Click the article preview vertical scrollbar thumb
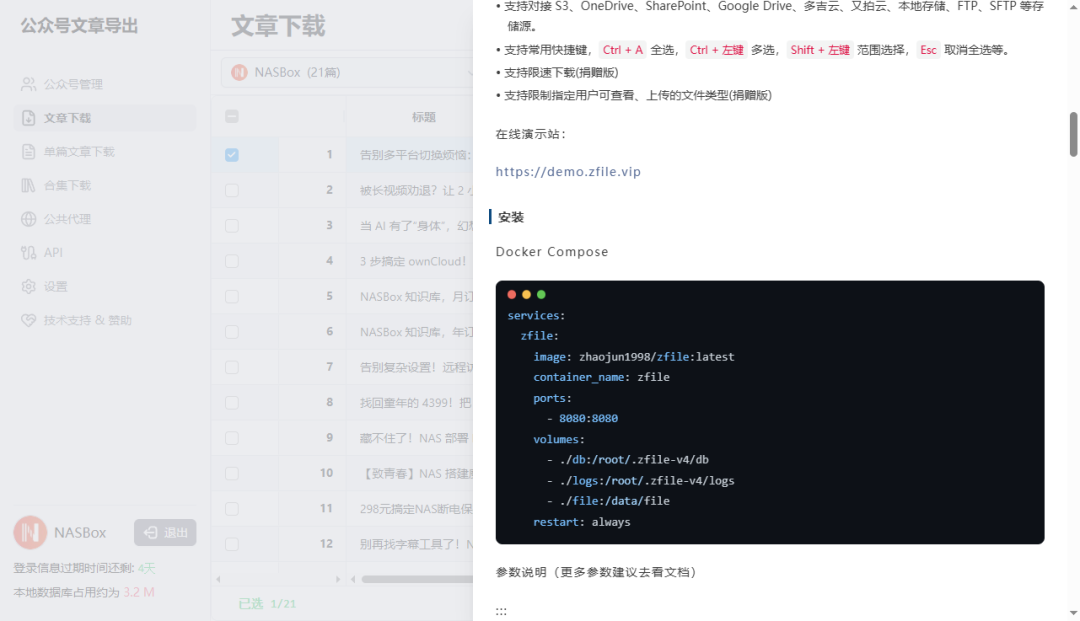 1073,134
